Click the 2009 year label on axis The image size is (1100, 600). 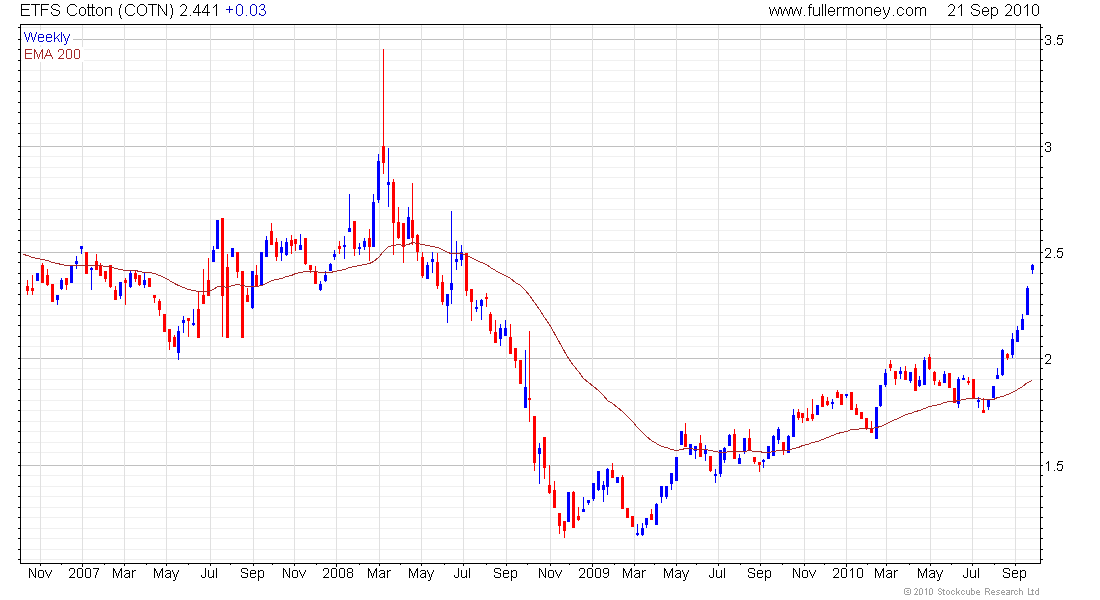click(x=593, y=573)
